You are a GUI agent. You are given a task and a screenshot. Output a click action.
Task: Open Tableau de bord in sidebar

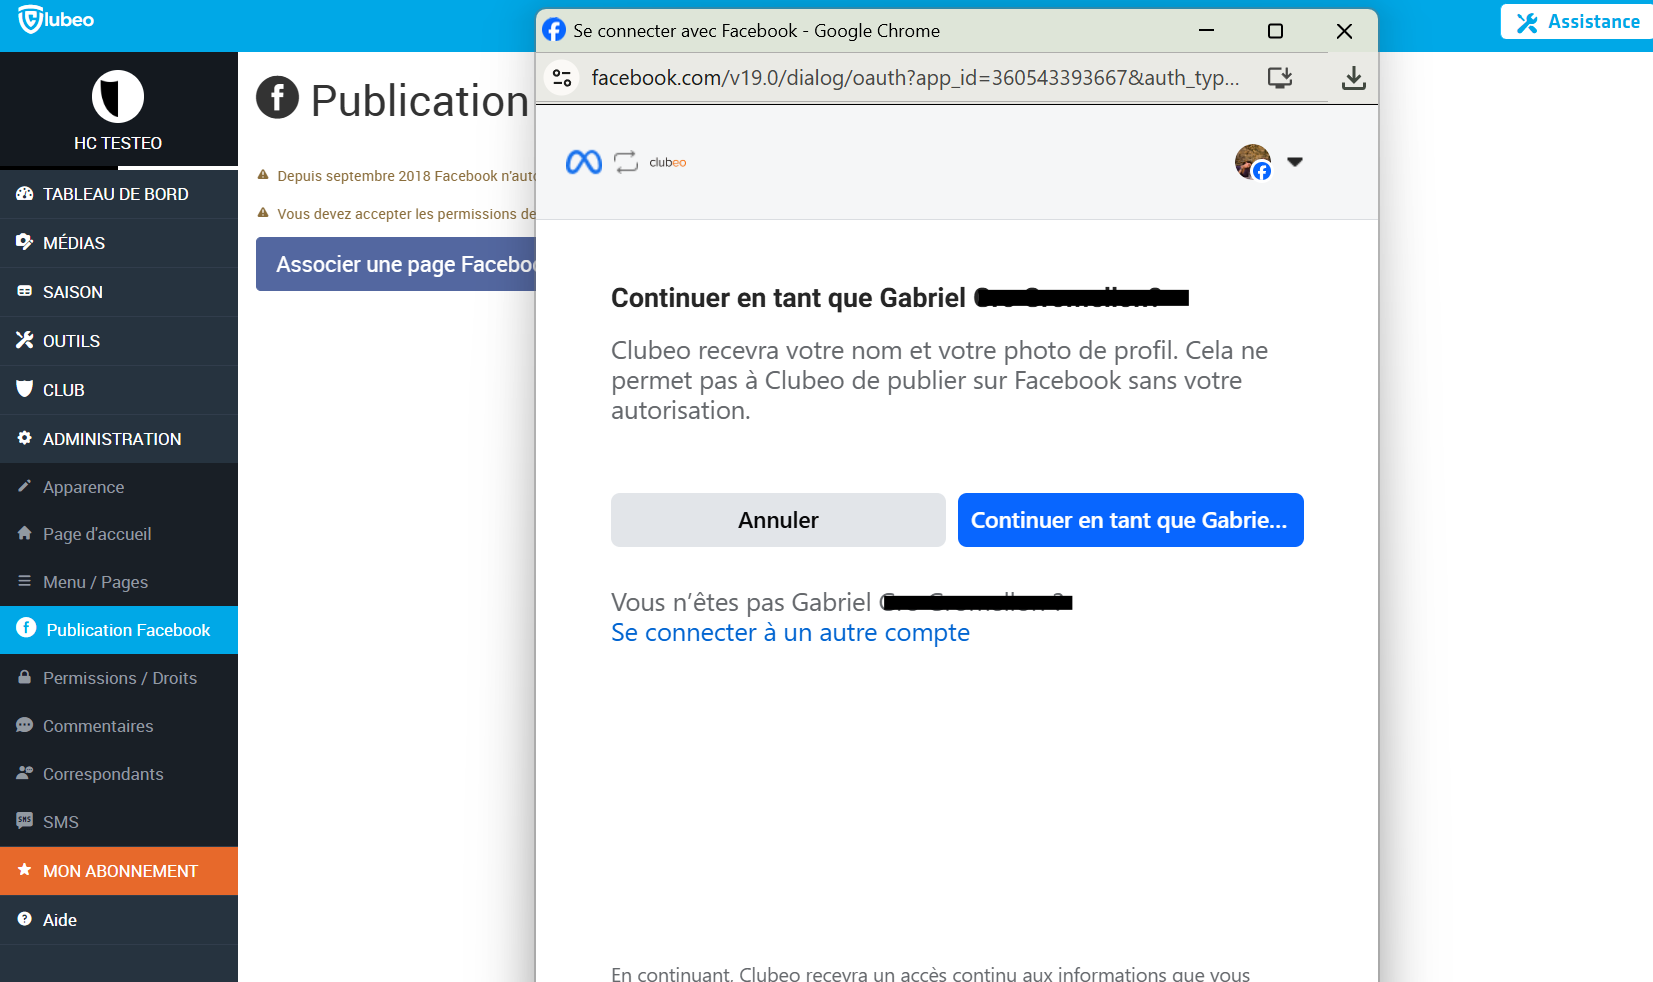pyautogui.click(x=119, y=194)
